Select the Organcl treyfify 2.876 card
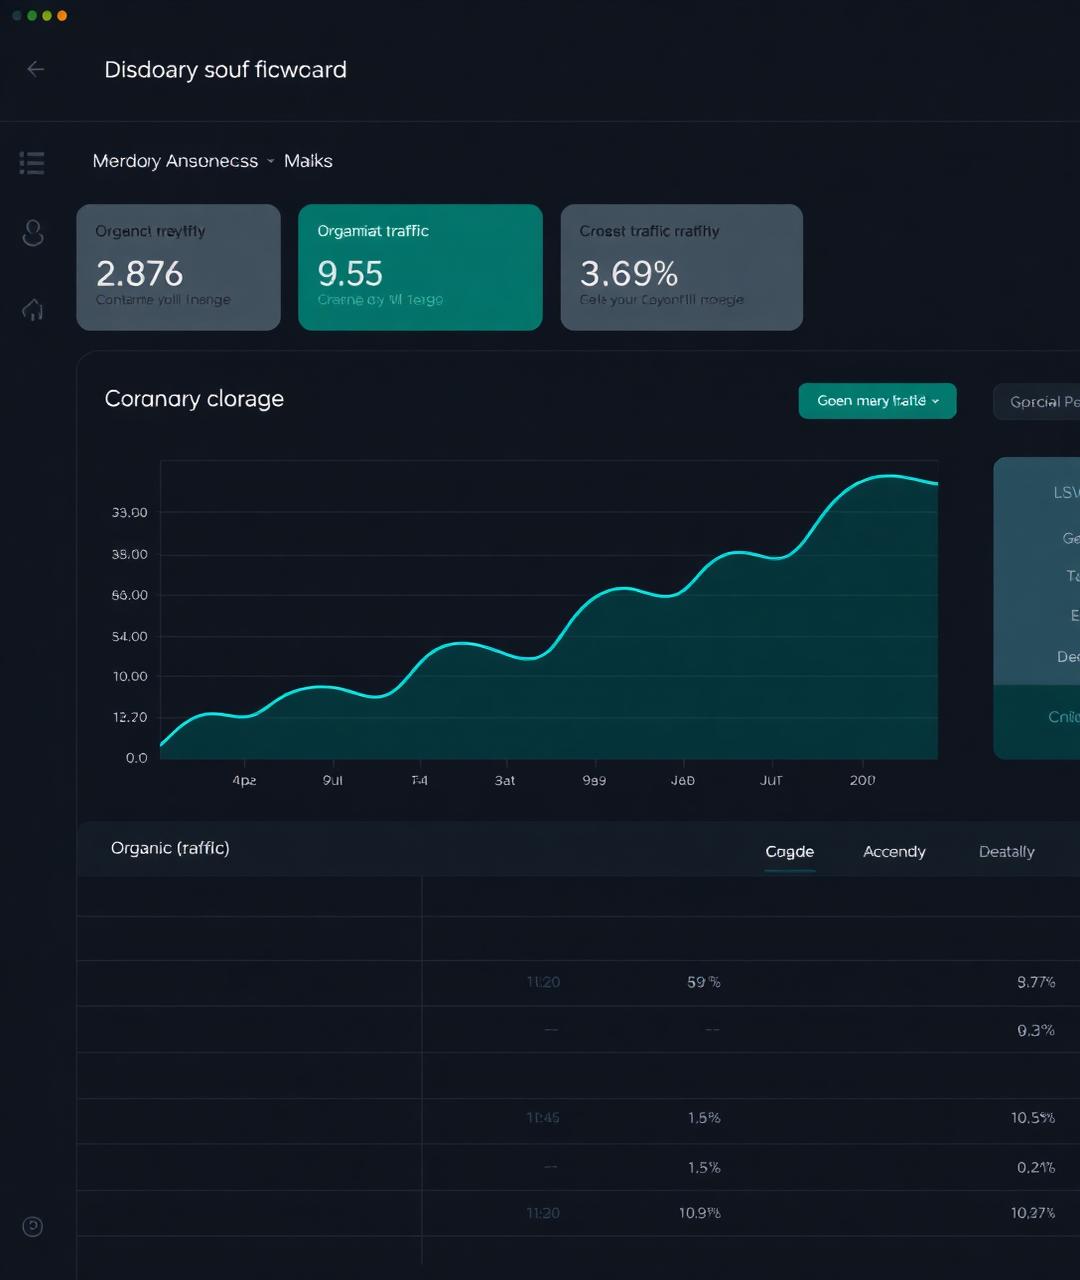Screen dimensions: 1080x1280 pyautogui.click(x=178, y=267)
